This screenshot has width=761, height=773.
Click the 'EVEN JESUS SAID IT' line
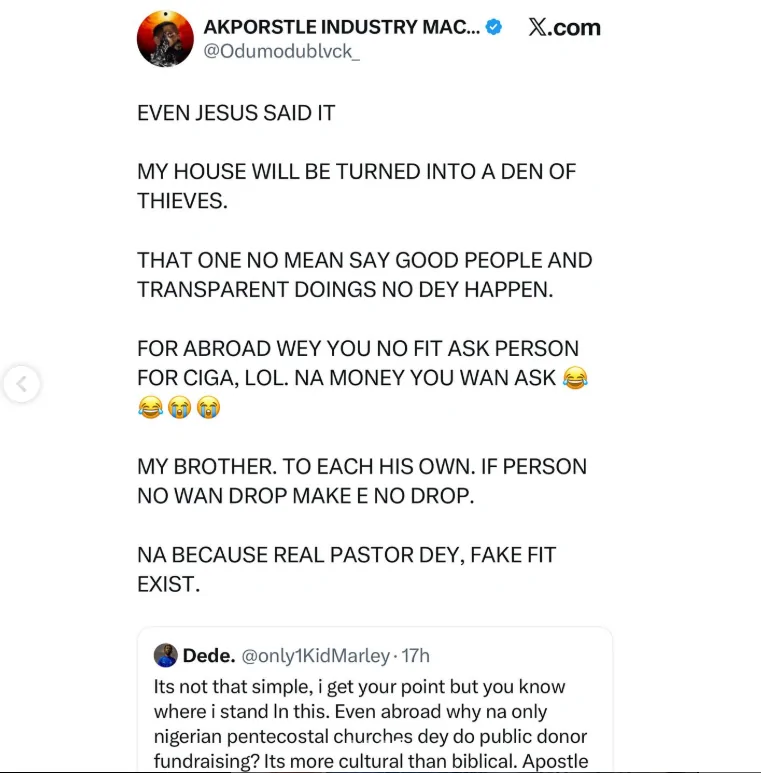point(236,114)
